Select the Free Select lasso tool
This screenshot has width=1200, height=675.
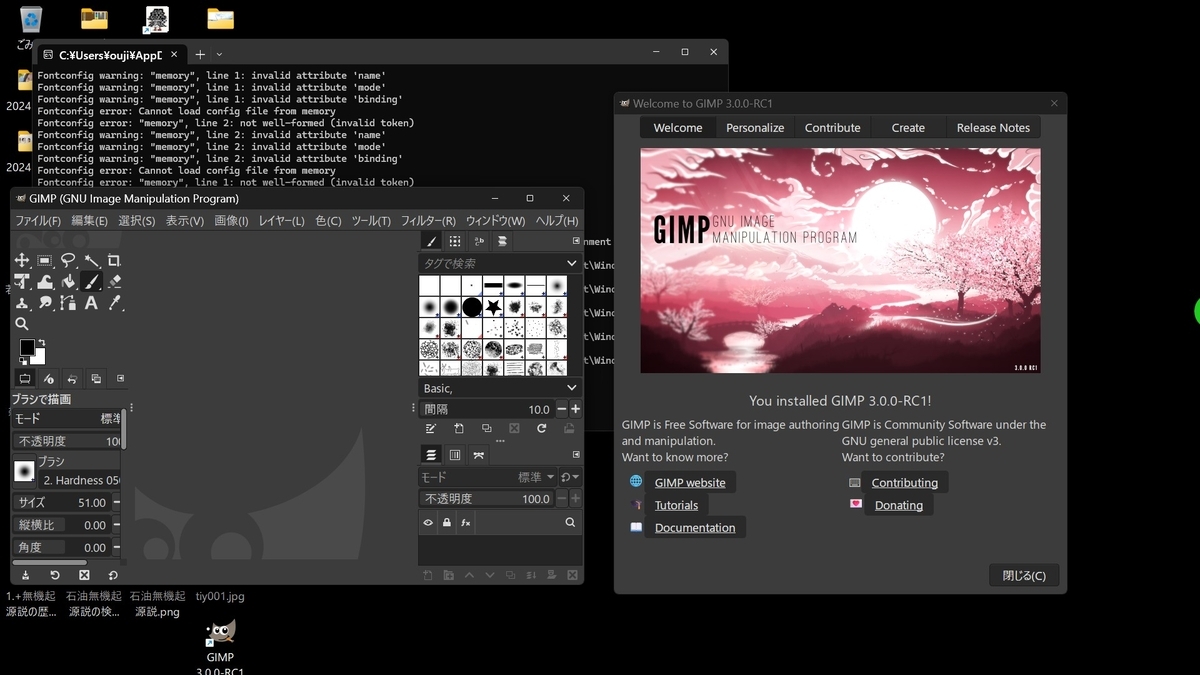(x=68, y=260)
